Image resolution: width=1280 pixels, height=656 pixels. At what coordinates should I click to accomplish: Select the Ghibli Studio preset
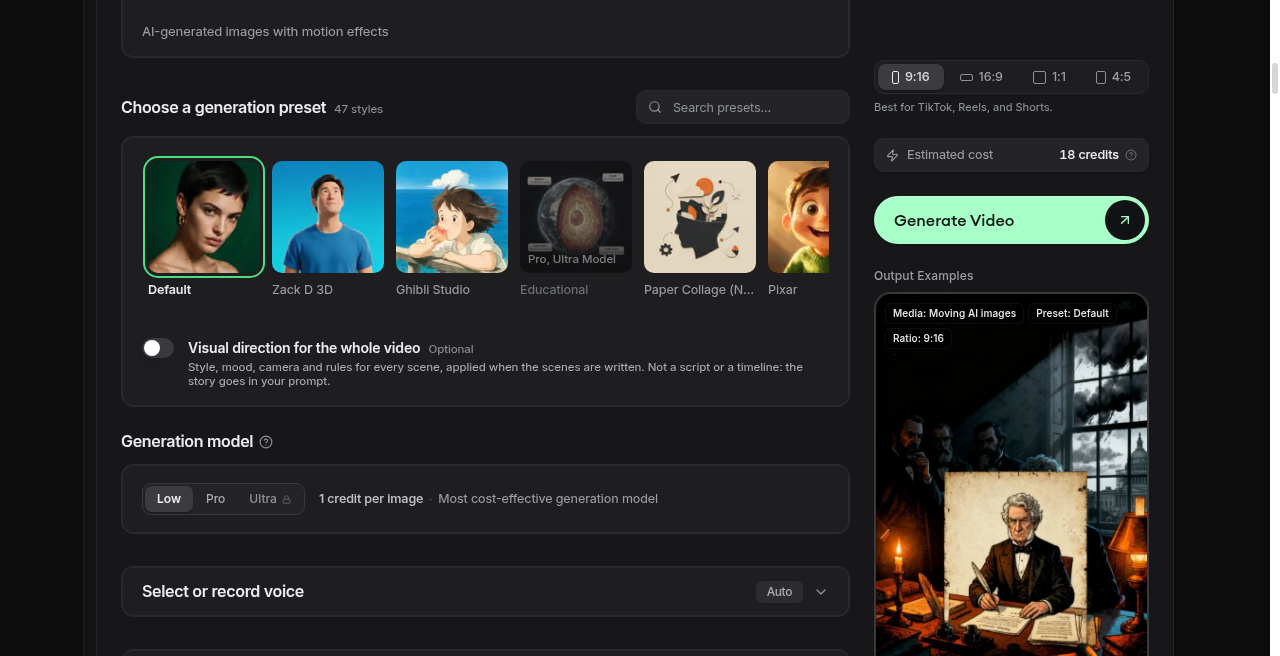452,217
